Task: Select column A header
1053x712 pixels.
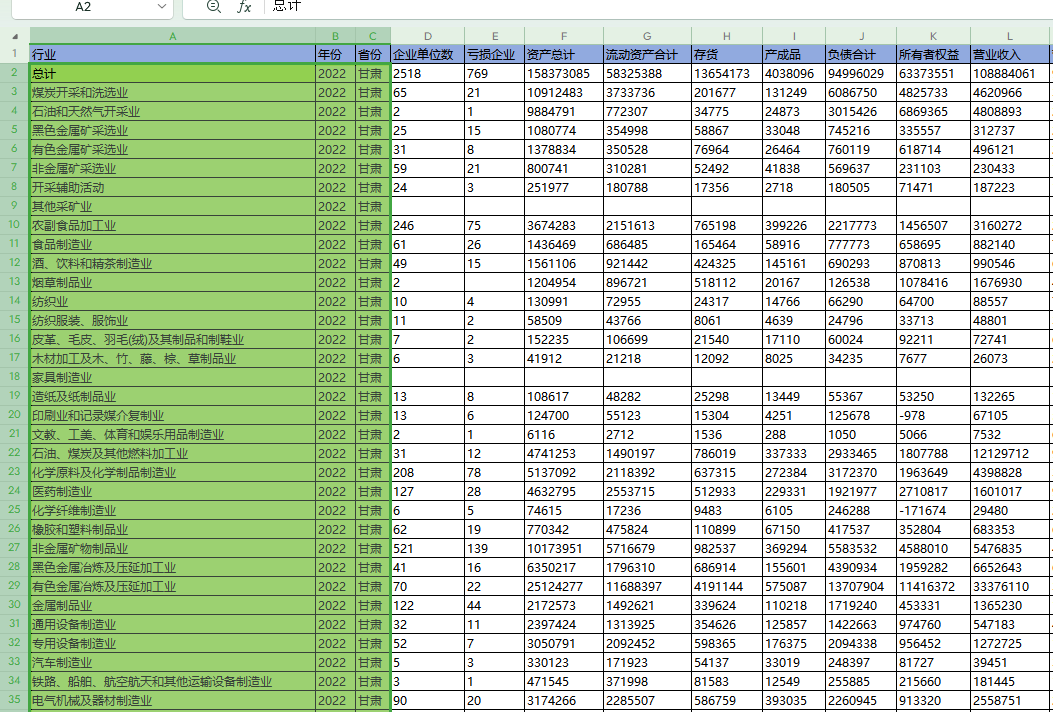Action: pyautogui.click(x=173, y=36)
